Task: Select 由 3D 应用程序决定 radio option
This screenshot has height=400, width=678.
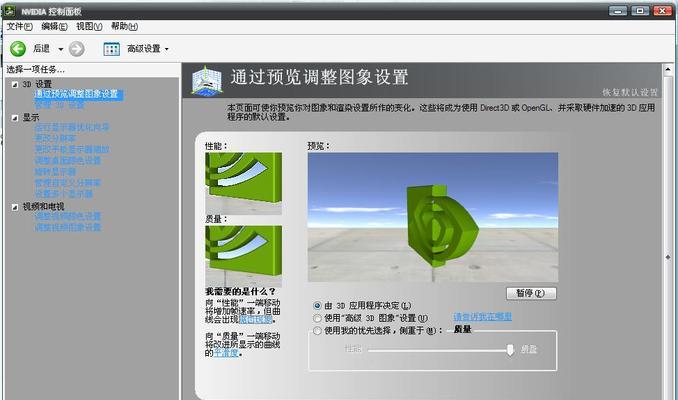Action: coord(317,306)
